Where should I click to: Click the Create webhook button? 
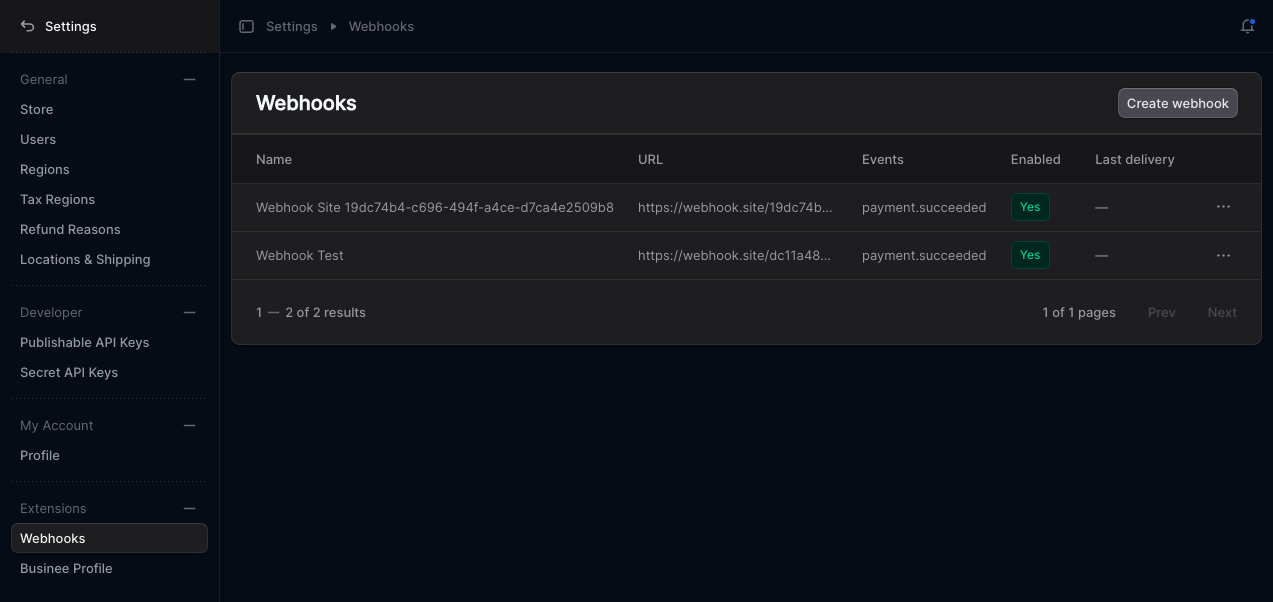(x=1177, y=103)
